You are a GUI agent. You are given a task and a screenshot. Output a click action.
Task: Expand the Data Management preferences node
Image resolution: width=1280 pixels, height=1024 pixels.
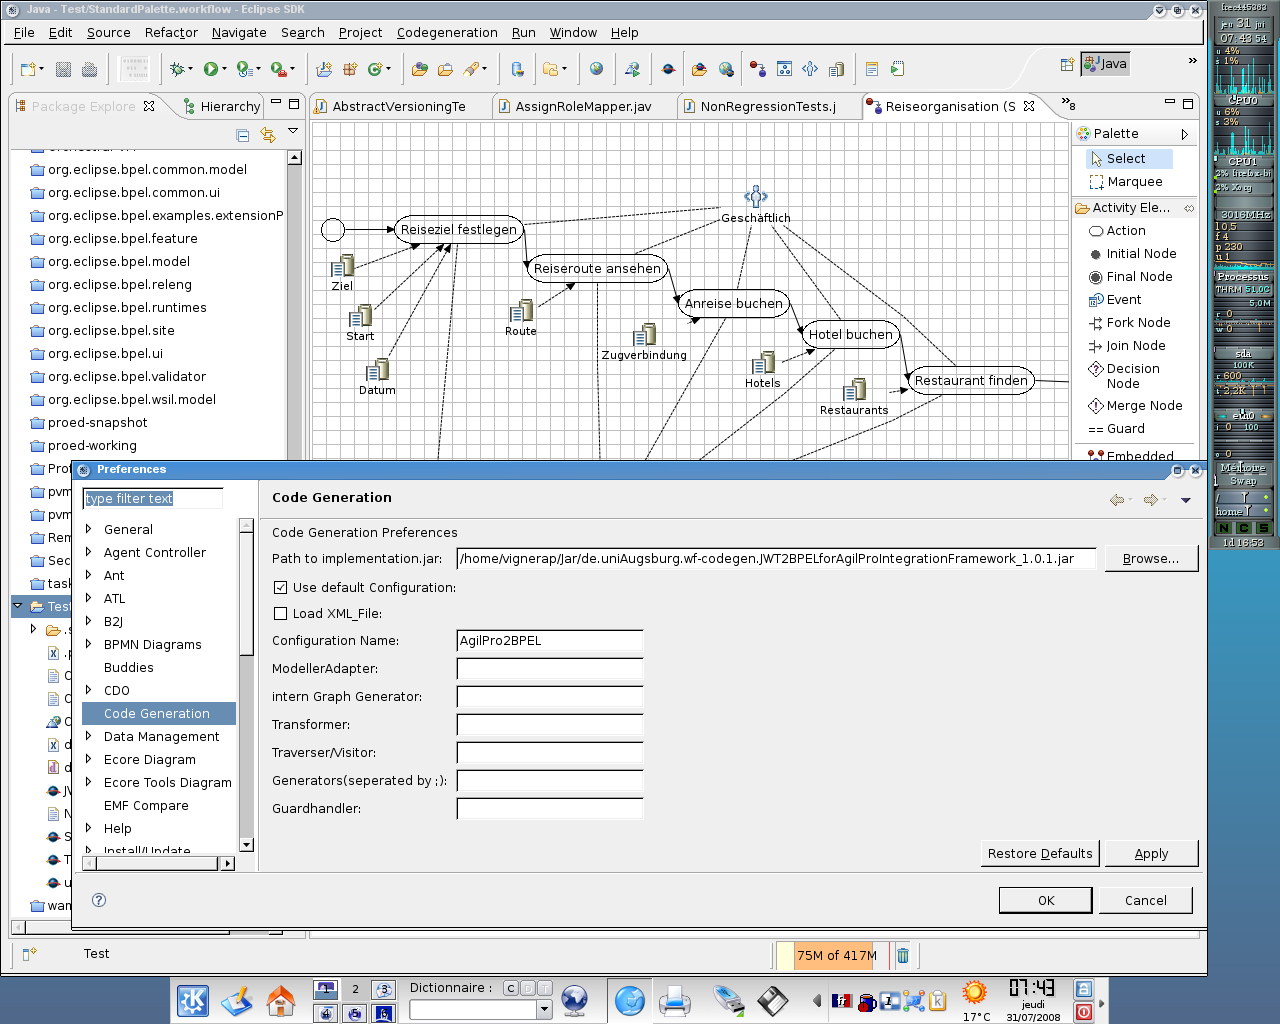click(89, 736)
